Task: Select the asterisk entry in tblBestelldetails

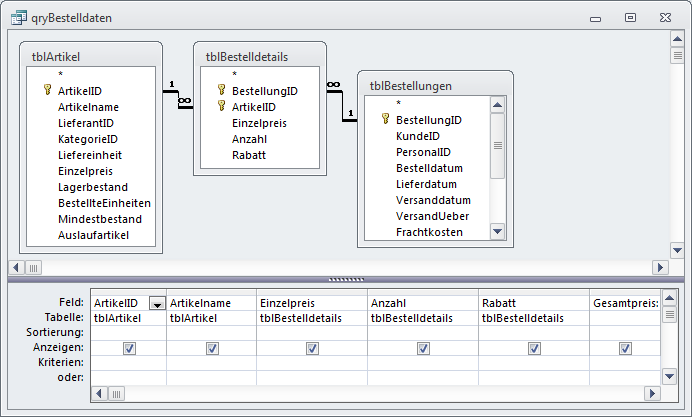Action: click(x=234, y=74)
